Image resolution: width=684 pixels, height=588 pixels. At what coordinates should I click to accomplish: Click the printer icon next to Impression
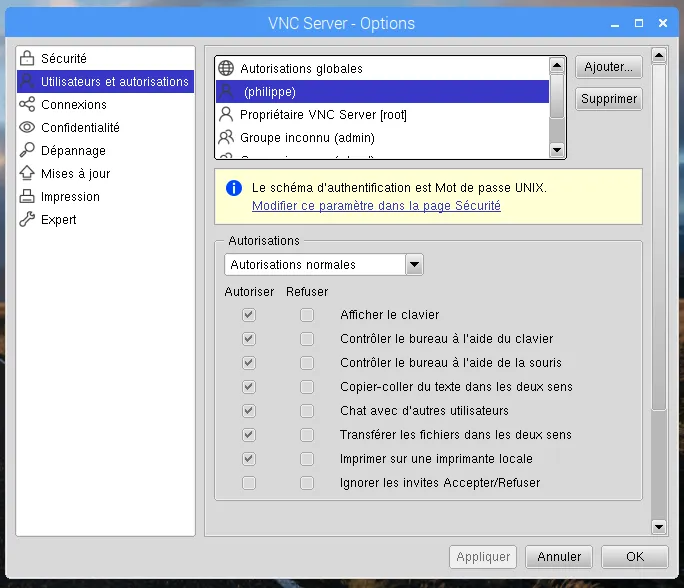point(27,196)
